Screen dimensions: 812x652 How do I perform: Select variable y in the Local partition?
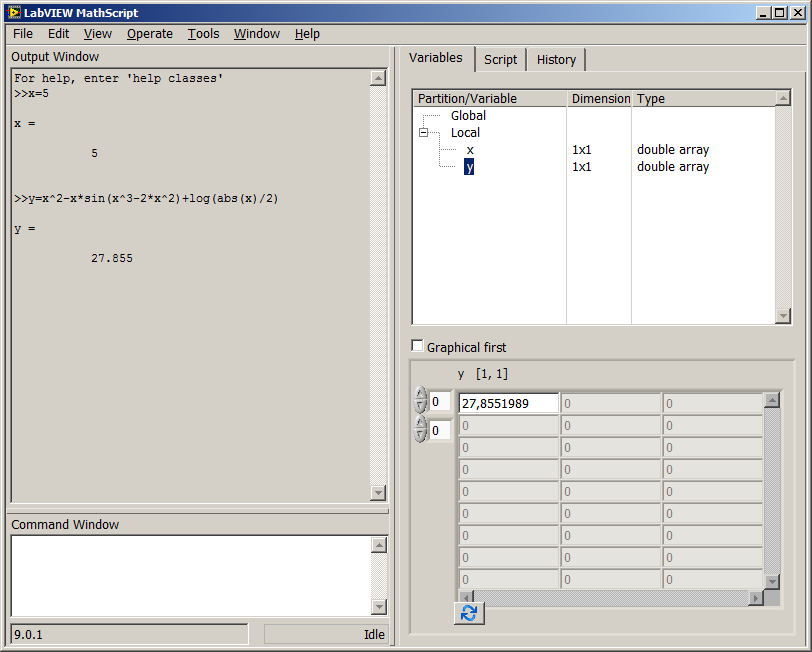469,167
